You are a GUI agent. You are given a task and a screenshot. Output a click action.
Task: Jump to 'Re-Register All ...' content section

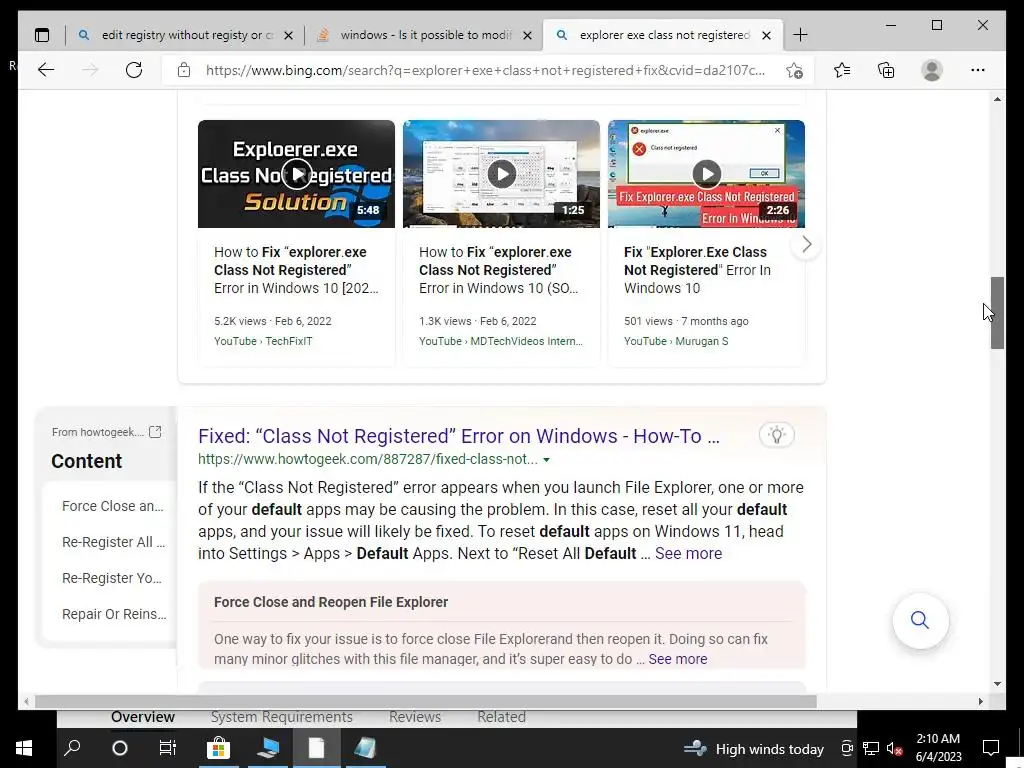coord(114,542)
